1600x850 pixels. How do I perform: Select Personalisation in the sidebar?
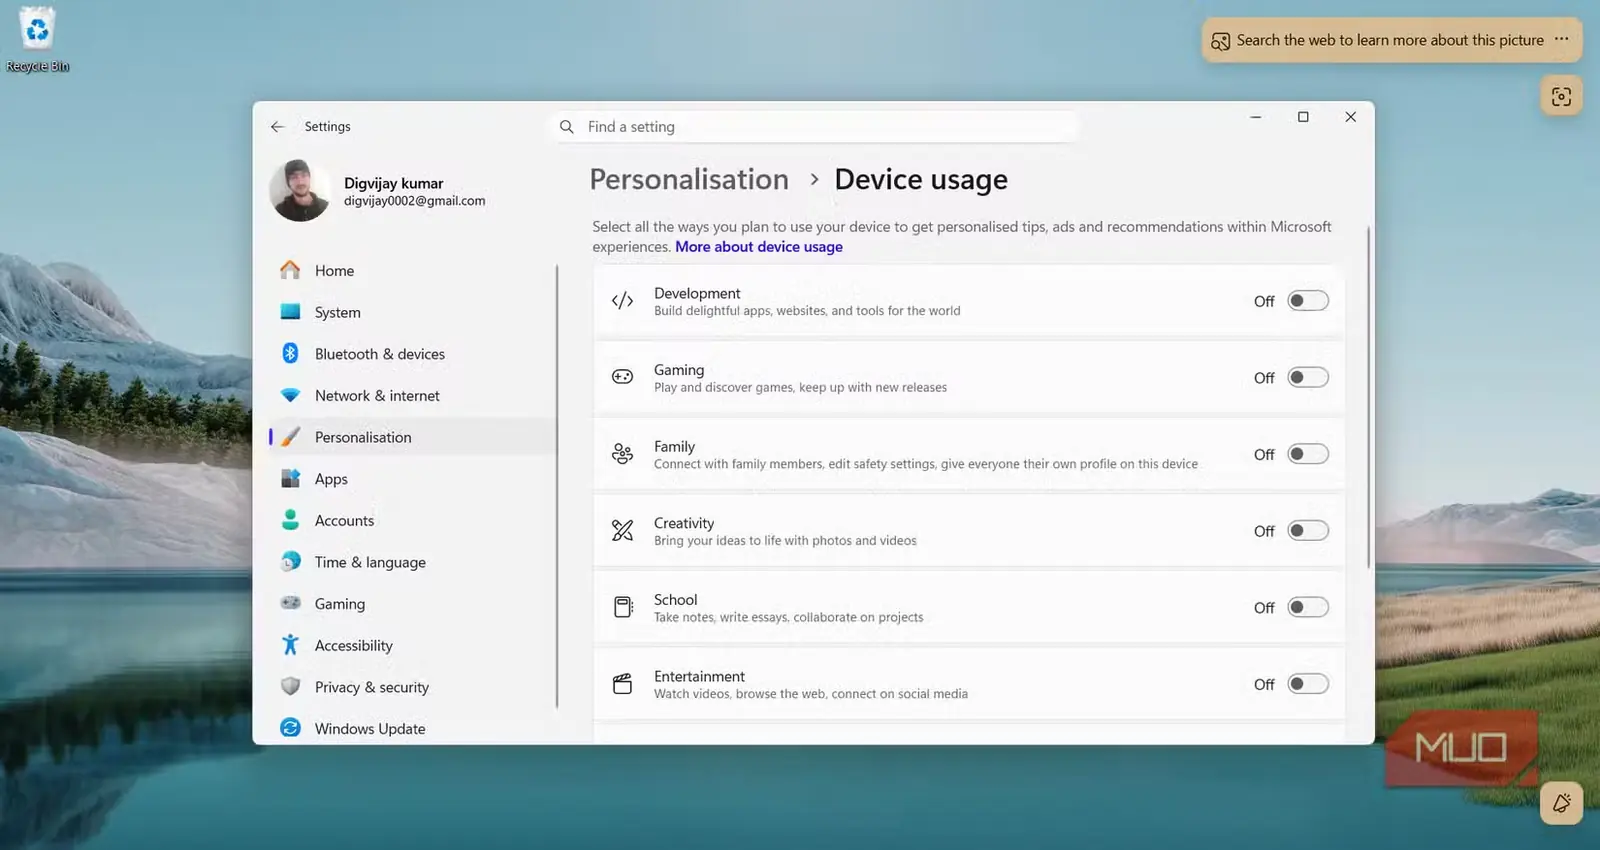click(412, 437)
